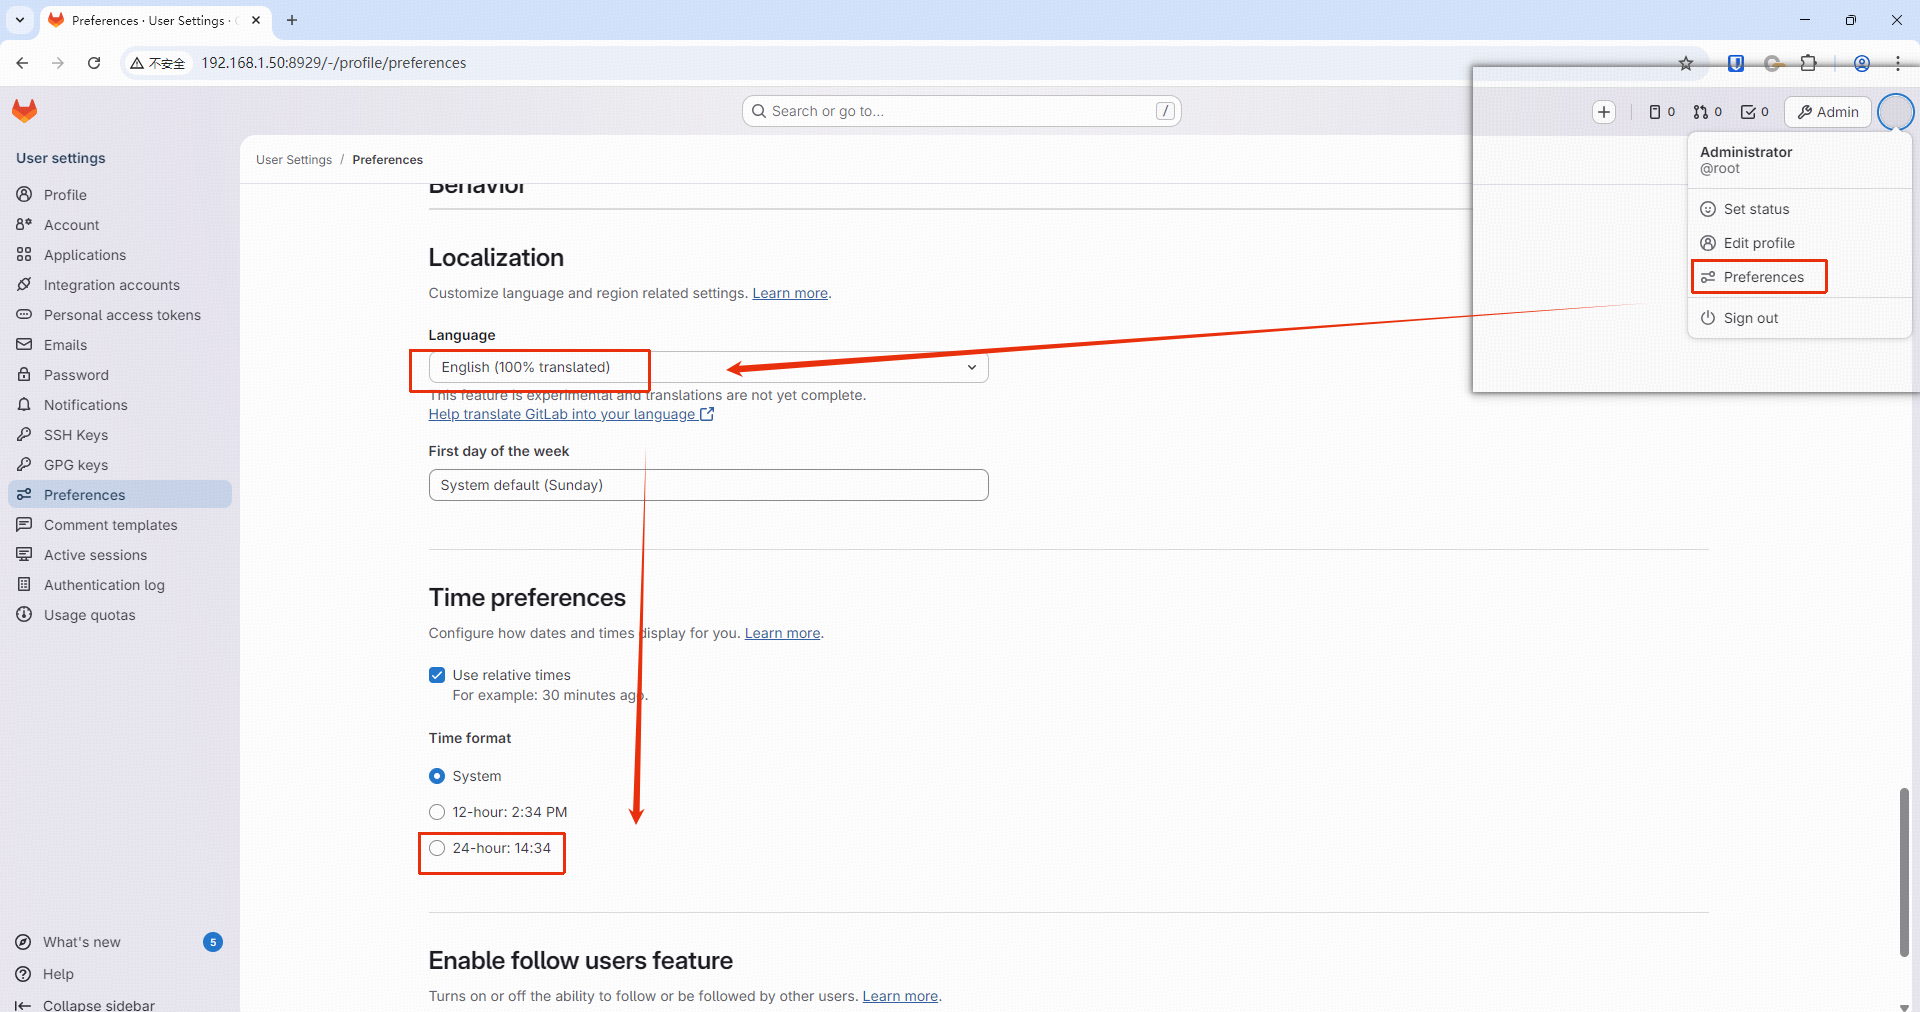Click the Administrator avatar button
The image size is (1920, 1012).
[x=1896, y=112]
